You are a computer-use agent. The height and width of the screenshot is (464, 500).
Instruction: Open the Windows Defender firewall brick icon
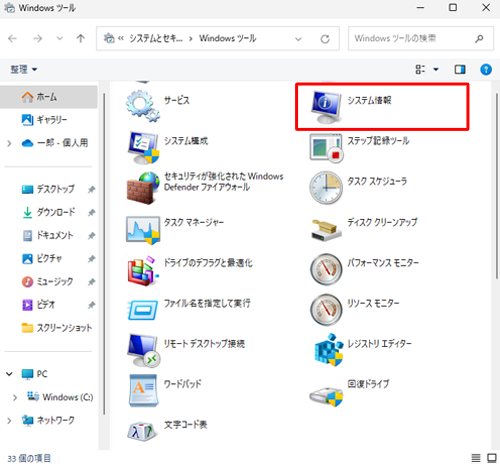[x=143, y=188]
